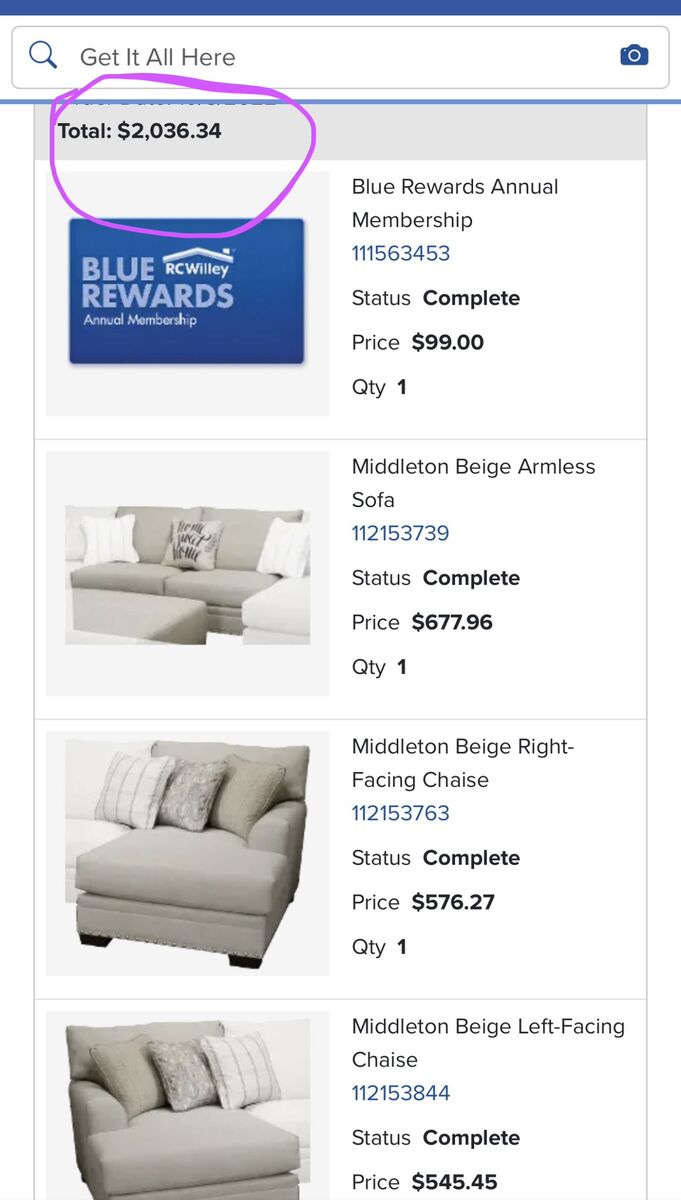
Task: Tap the $576.27 right chaise price
Action: coord(453,902)
